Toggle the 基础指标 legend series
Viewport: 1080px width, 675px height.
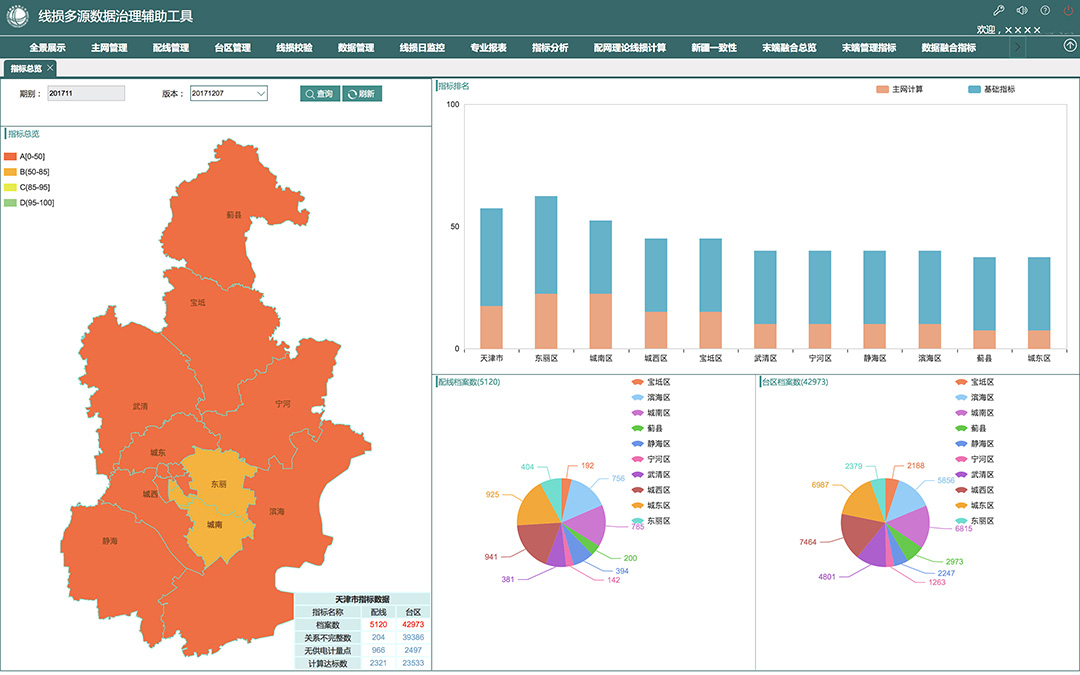point(990,89)
